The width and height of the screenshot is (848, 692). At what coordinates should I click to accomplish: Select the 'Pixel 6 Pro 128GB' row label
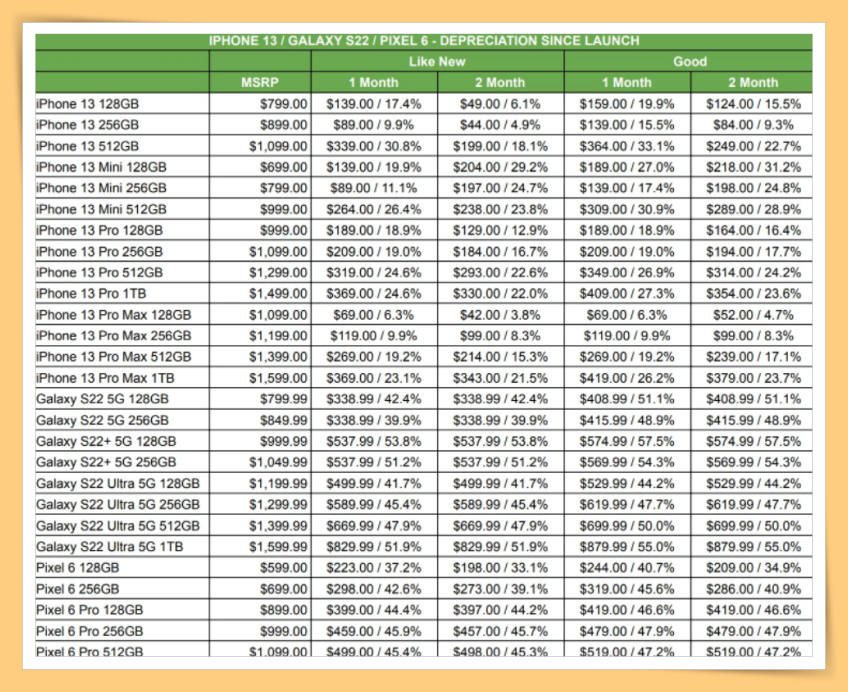pyautogui.click(x=90, y=610)
